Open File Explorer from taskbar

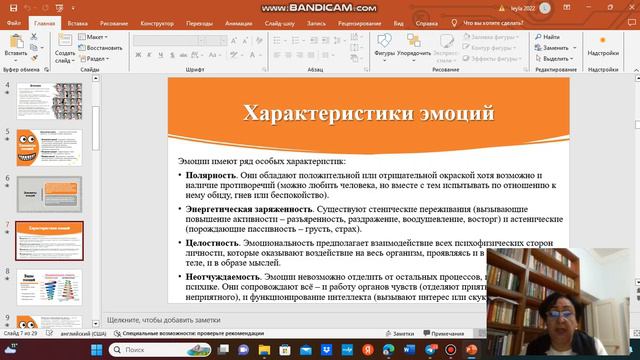click(264, 350)
